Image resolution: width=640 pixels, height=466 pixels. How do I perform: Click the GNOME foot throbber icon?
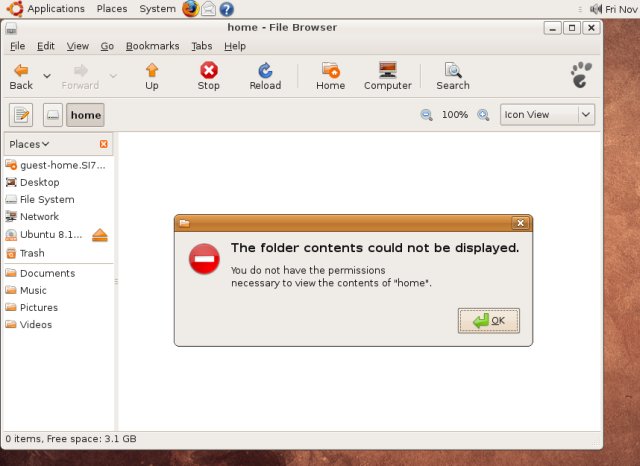pyautogui.click(x=581, y=75)
